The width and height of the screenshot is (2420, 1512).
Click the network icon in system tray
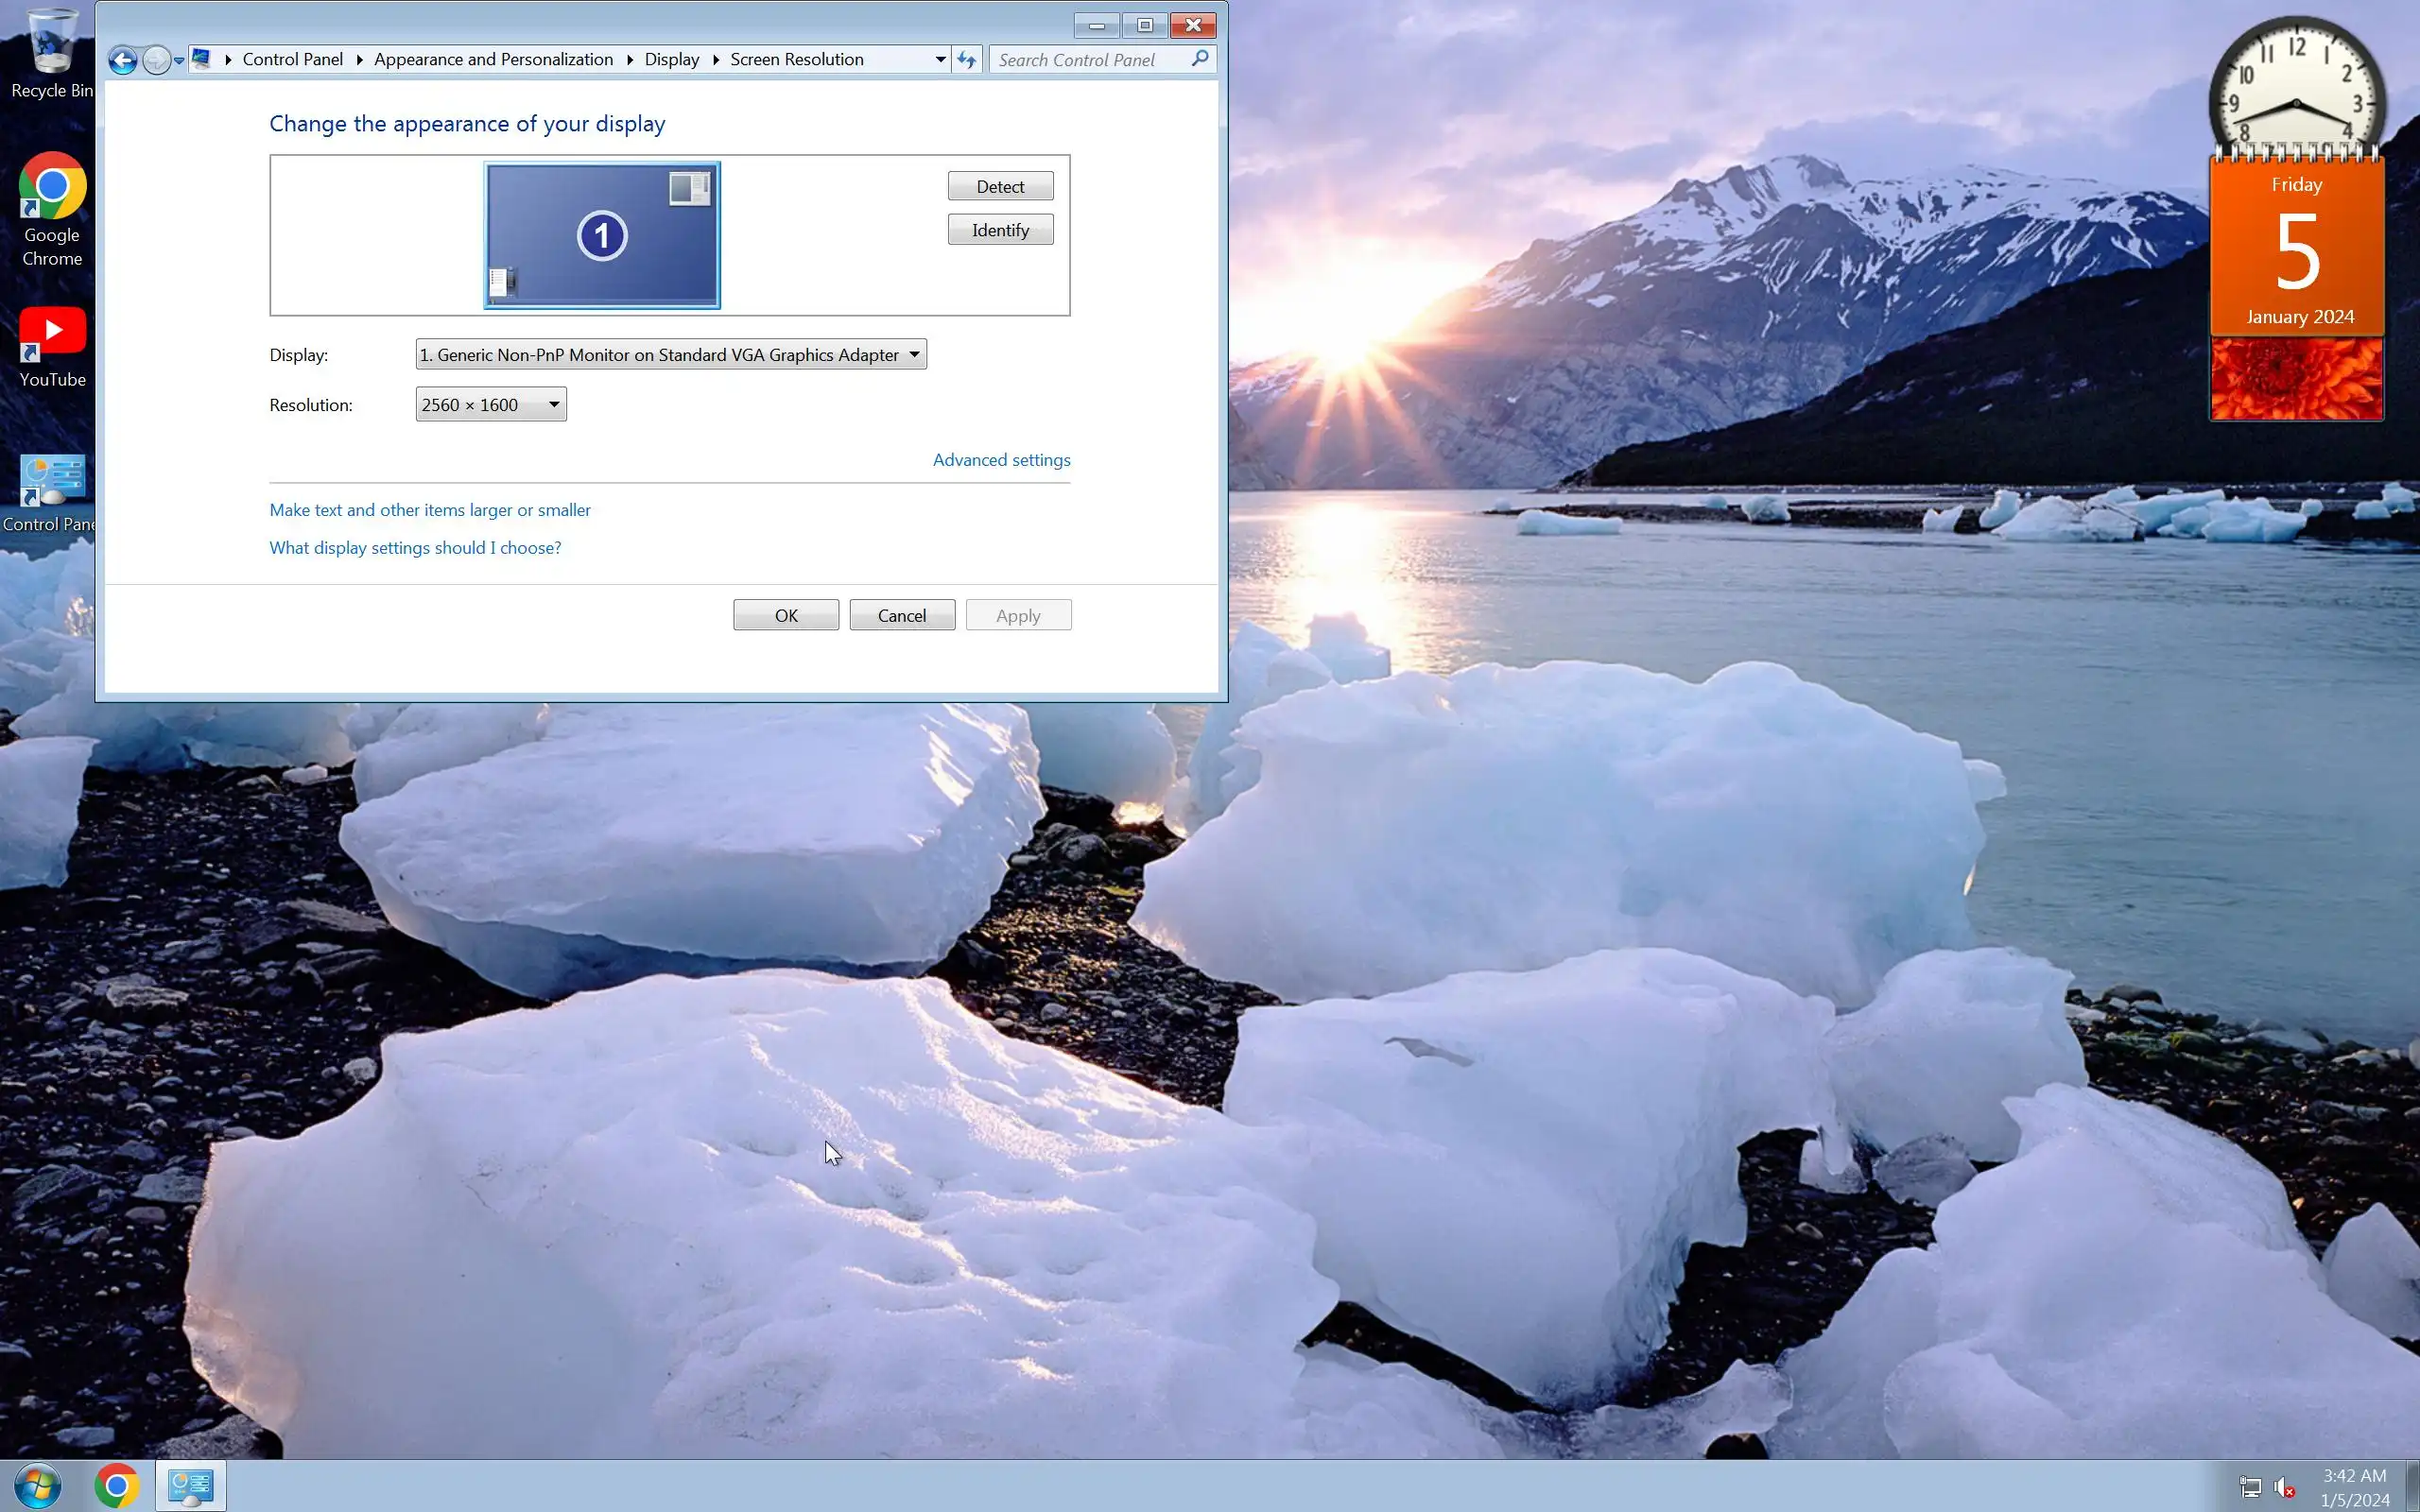2249,1487
